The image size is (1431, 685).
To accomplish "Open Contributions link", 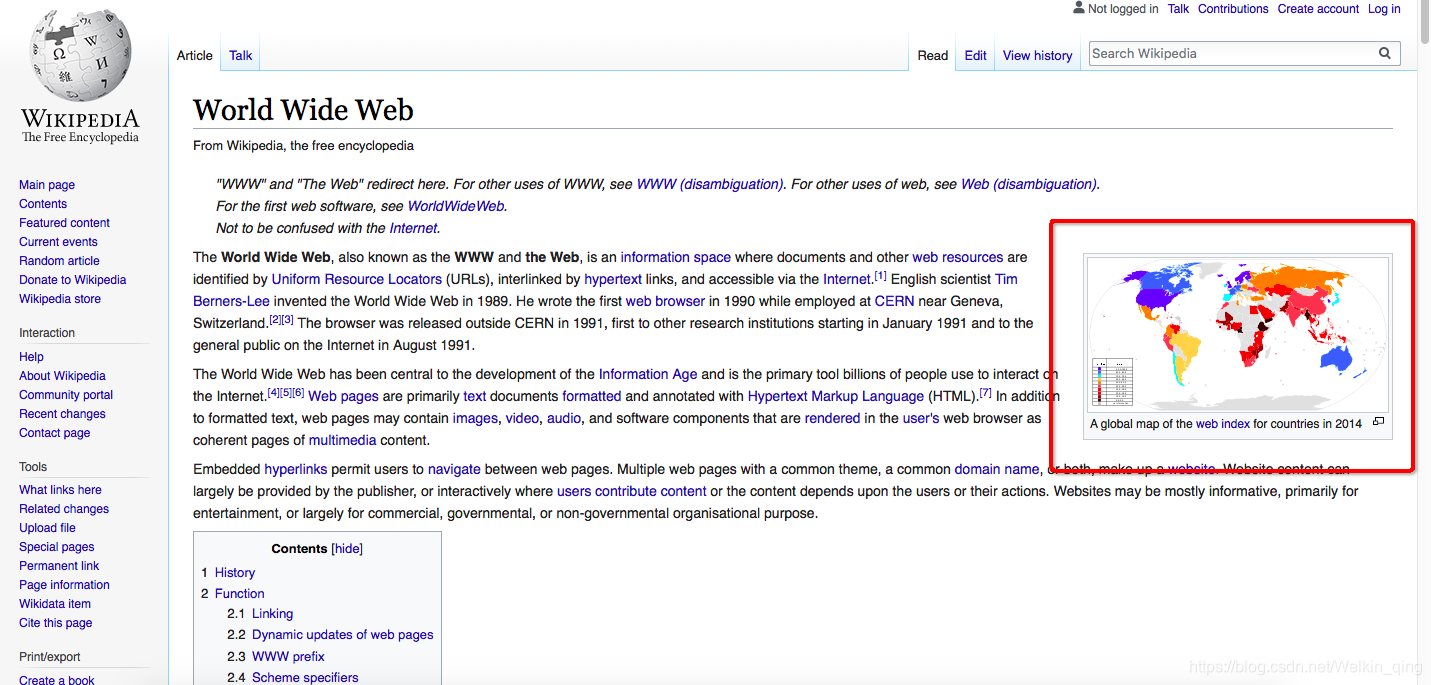I will 1233,9.
